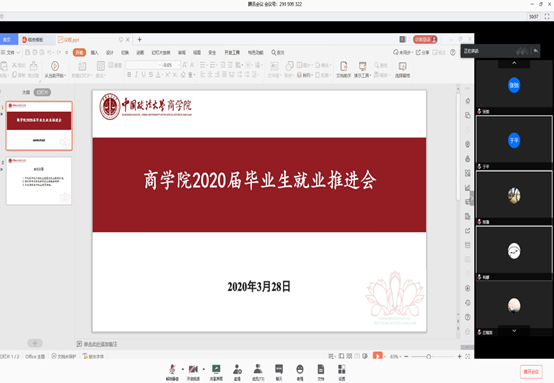Open the File (文件) menu
Image resolution: width=554 pixels, height=383 pixels.
pyautogui.click(x=10, y=52)
